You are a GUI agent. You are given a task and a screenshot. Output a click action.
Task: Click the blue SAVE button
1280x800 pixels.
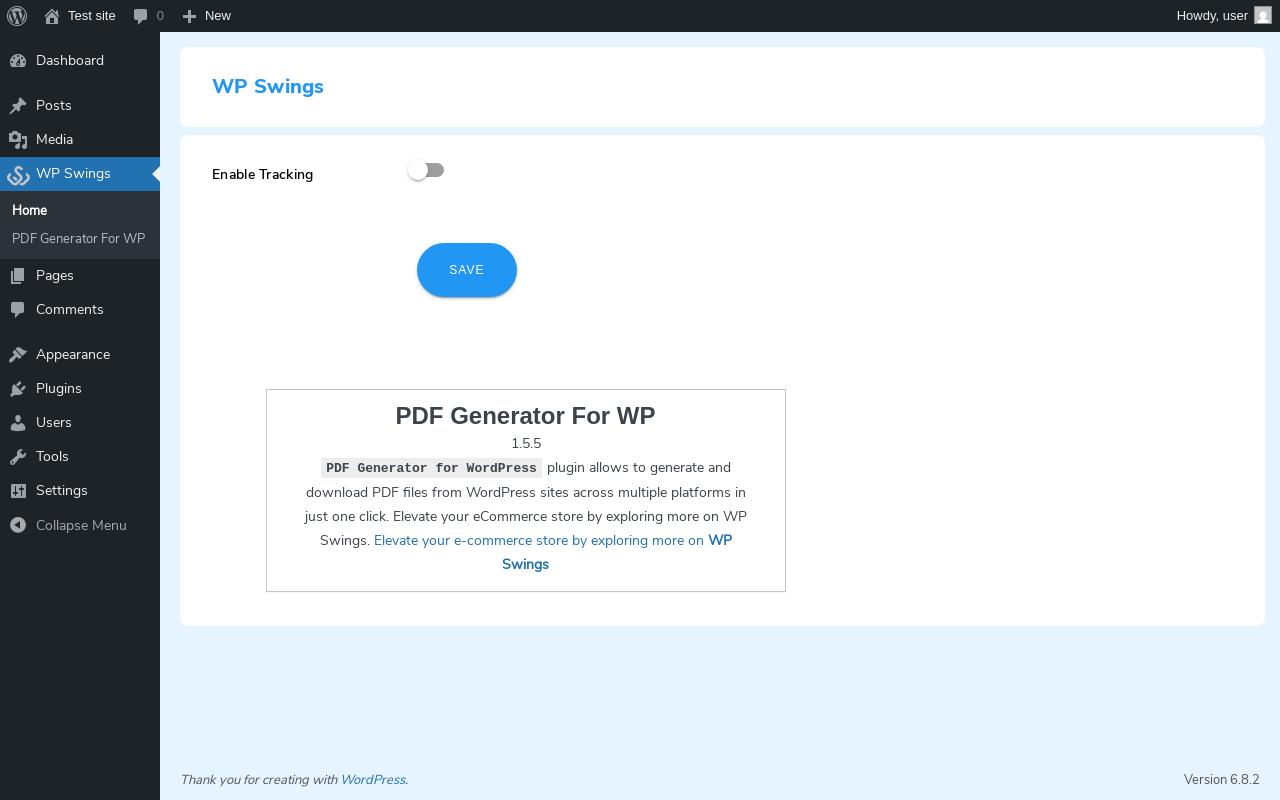[467, 270]
